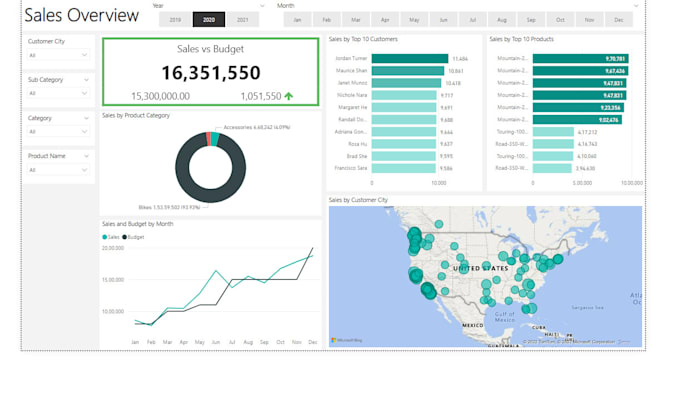The width and height of the screenshot is (680, 393).
Task: Click UNITED STATES label on map
Action: pyautogui.click(x=481, y=269)
